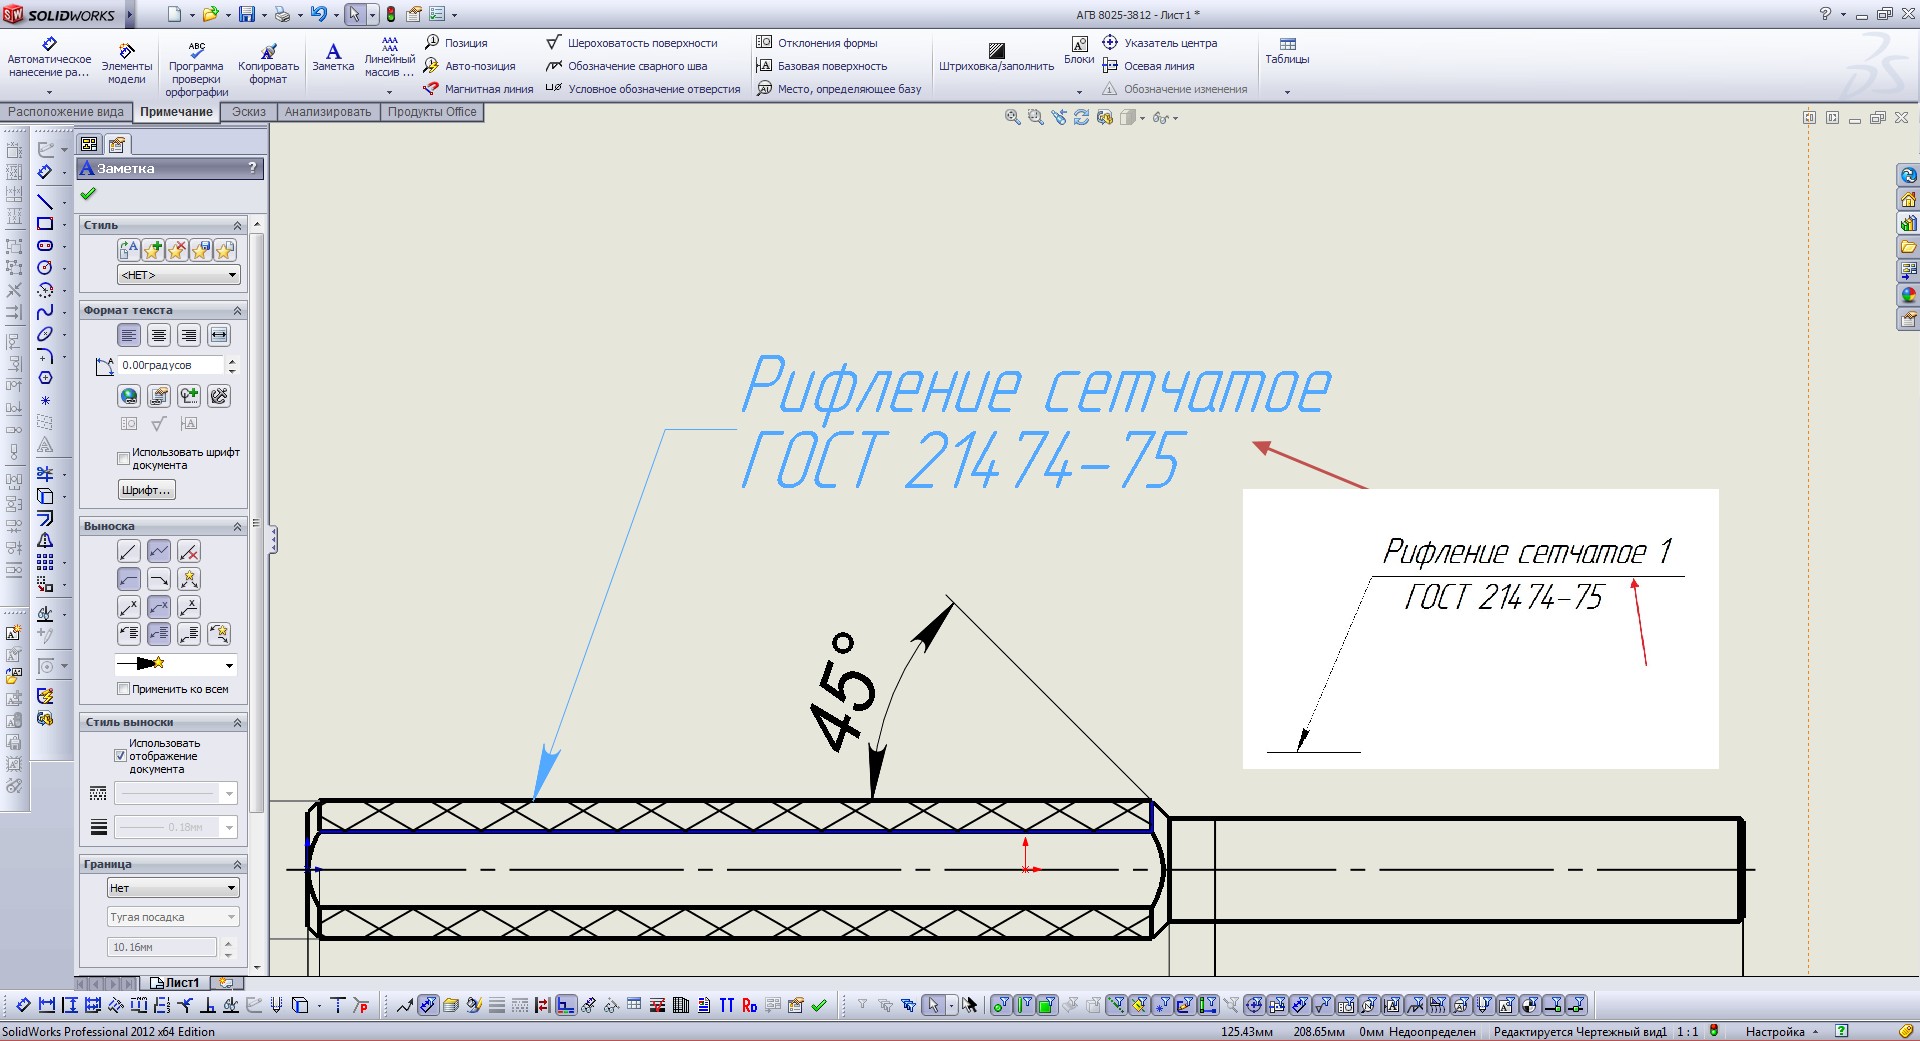Toggle auto leader button in Выноска

pyautogui.click(x=189, y=579)
